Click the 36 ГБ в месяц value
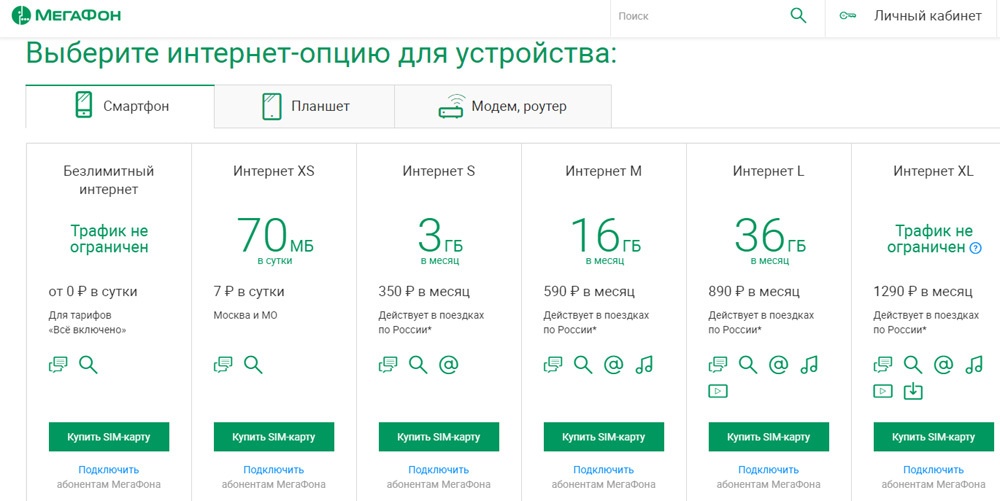This screenshot has width=1000, height=501. click(x=769, y=241)
